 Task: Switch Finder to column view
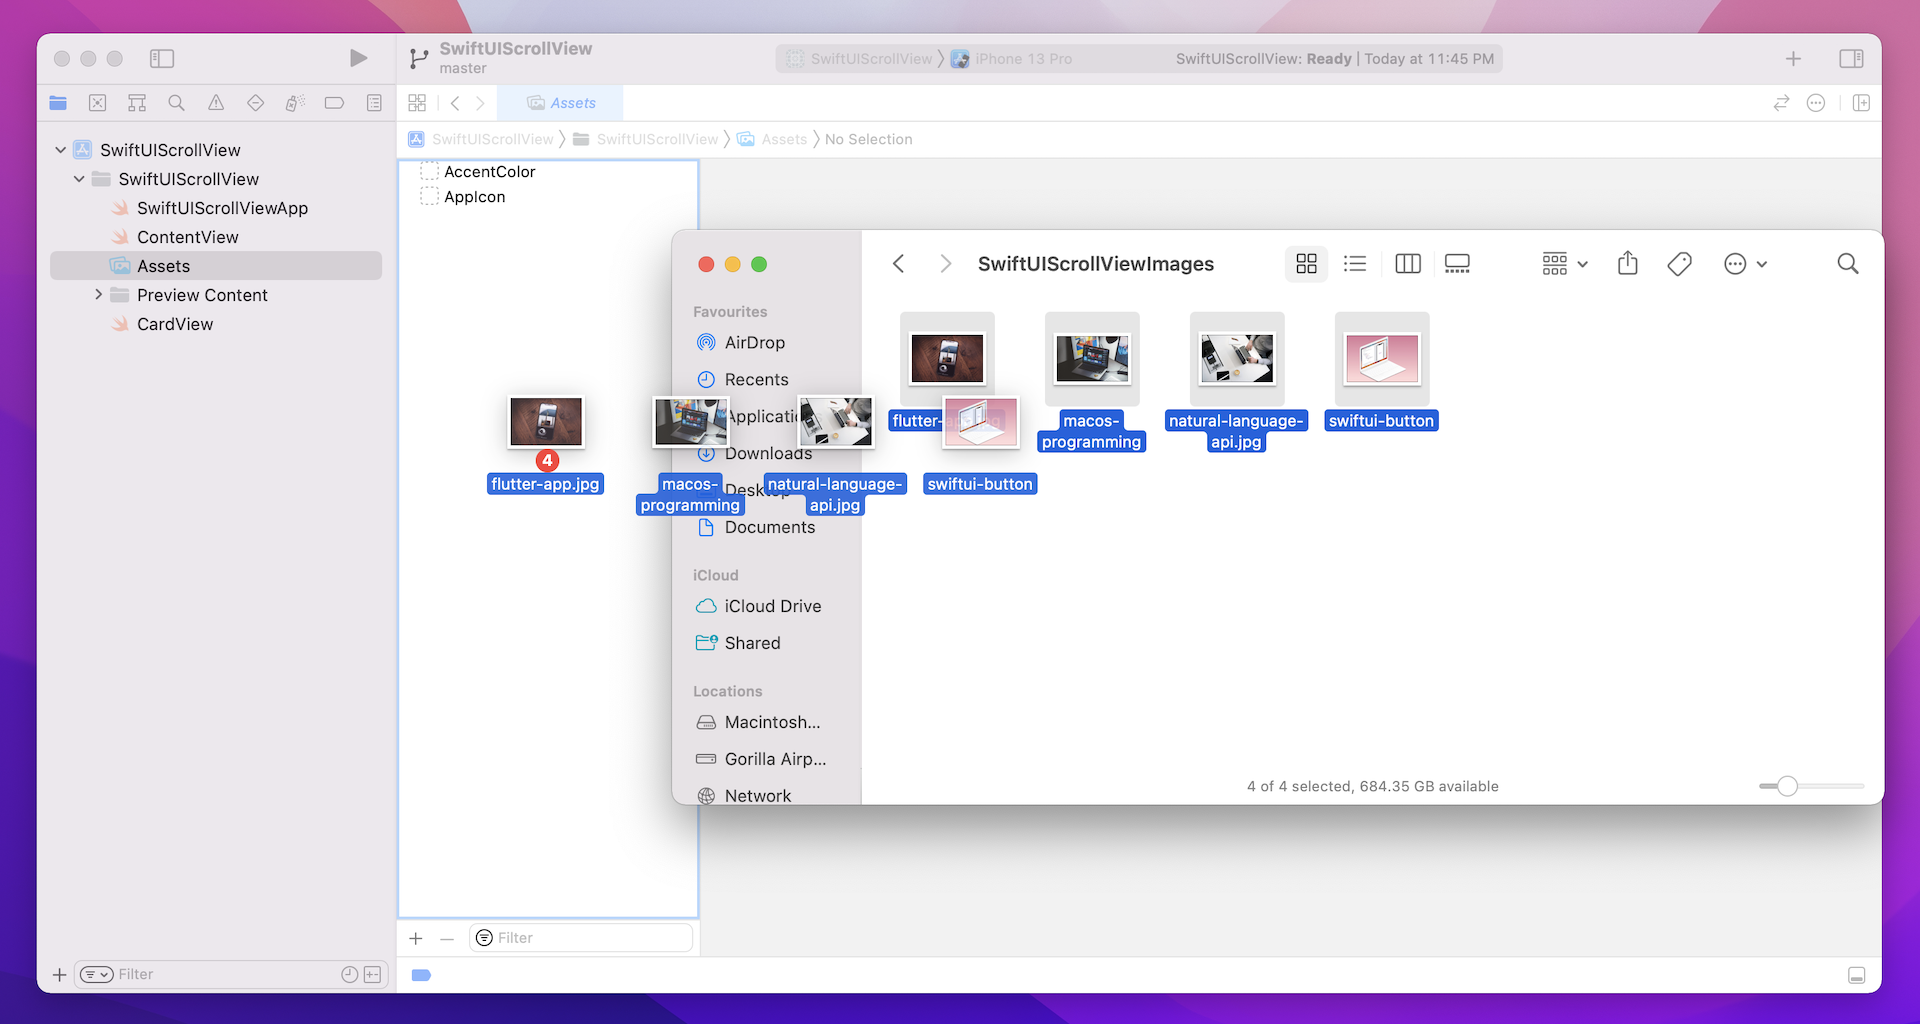[1407, 263]
